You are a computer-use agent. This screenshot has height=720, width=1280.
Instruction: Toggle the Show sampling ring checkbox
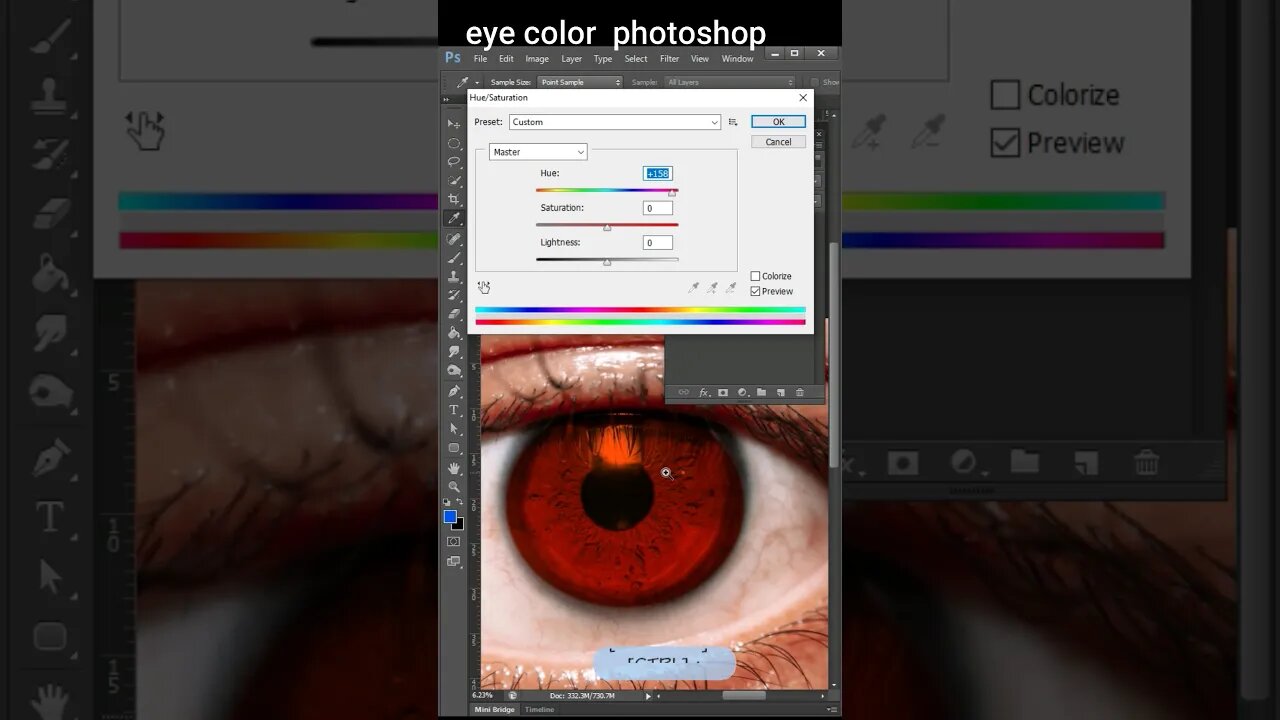tap(815, 82)
